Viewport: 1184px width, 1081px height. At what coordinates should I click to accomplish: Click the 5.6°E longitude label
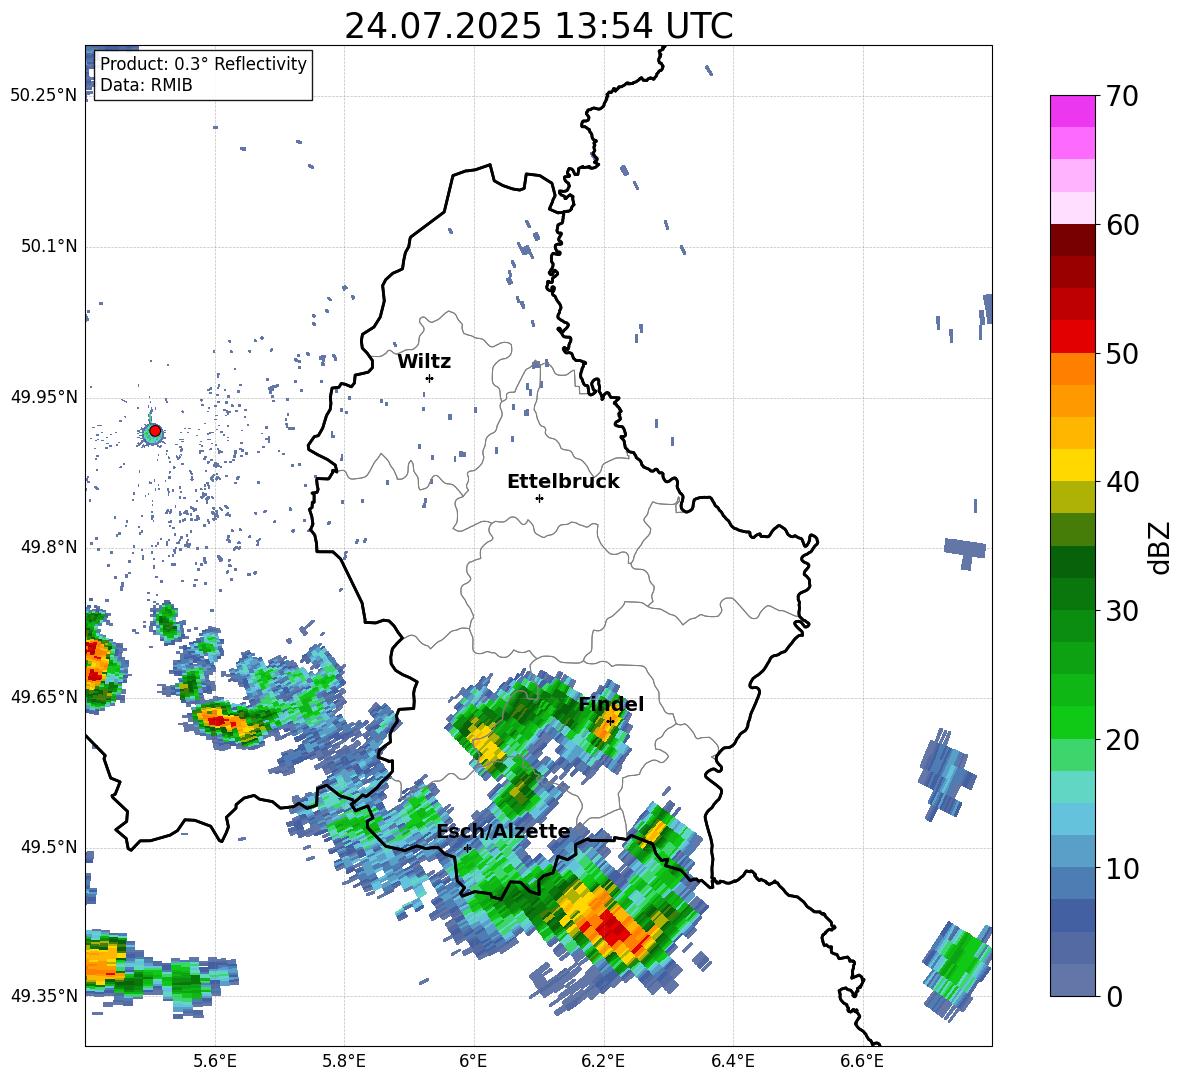point(214,1061)
